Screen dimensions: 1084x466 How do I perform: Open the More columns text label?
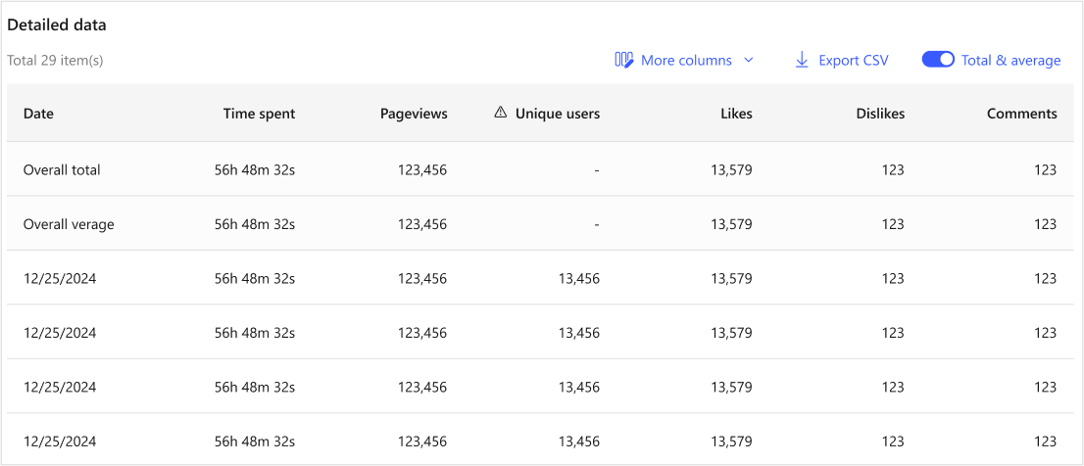coord(686,60)
